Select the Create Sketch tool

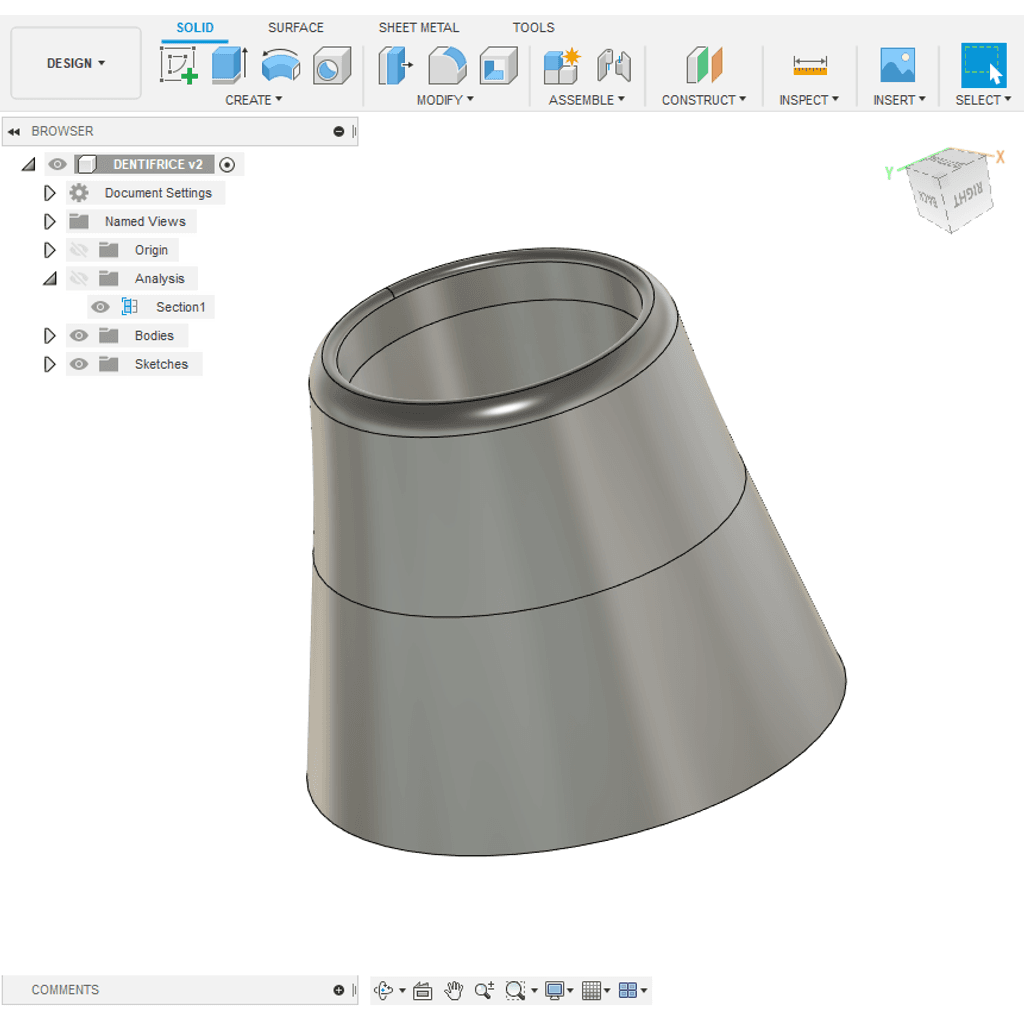pyautogui.click(x=178, y=65)
